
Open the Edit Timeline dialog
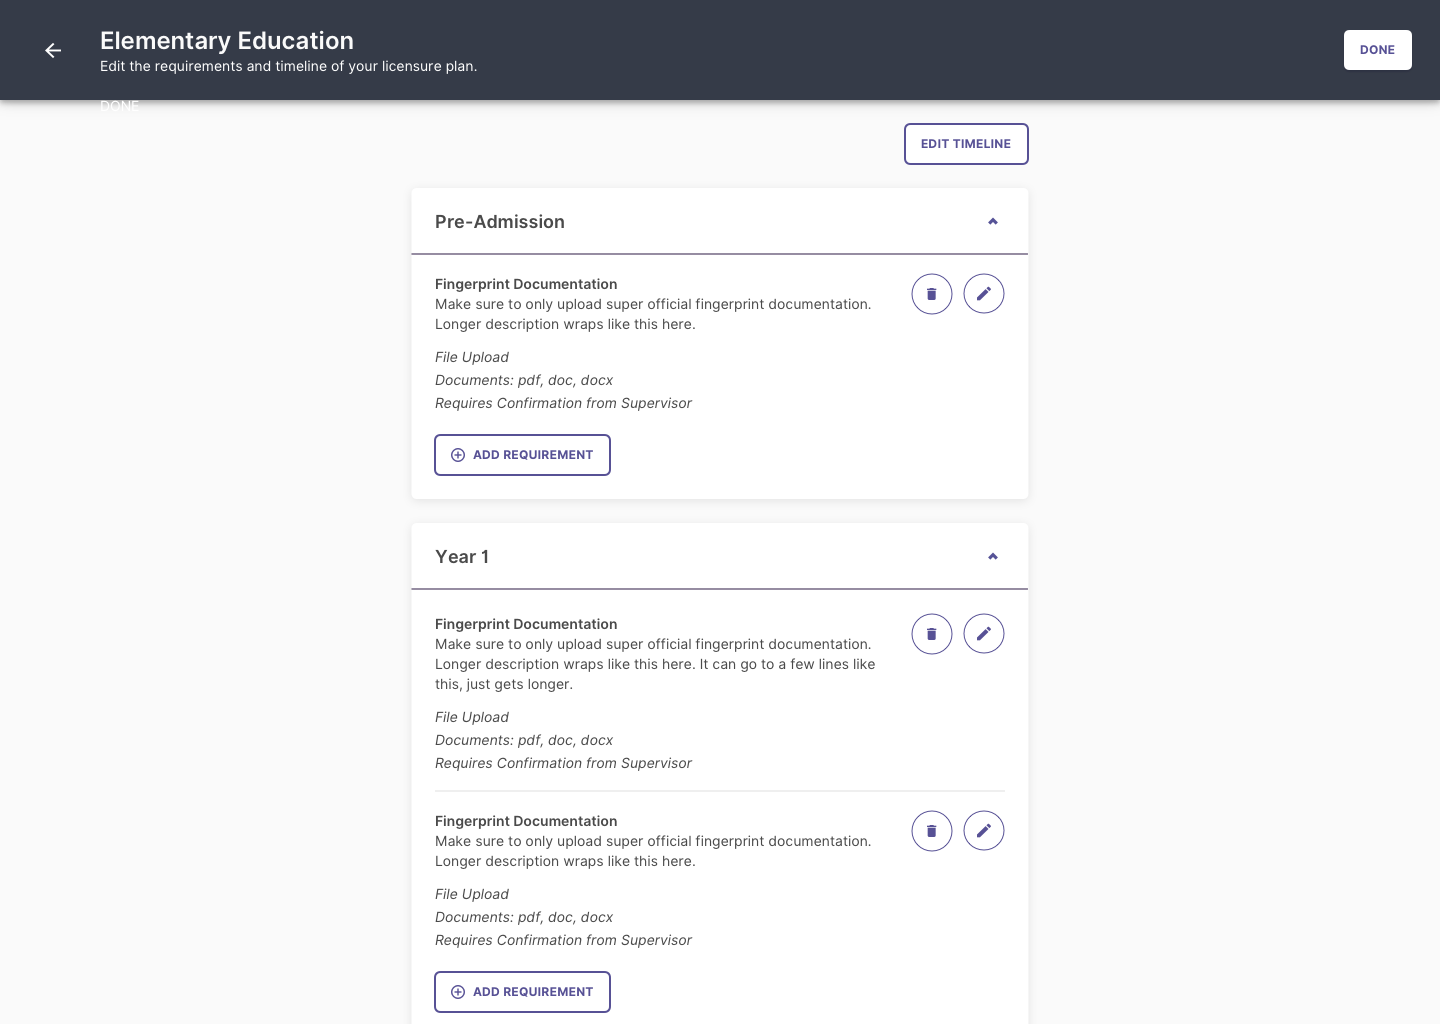[x=966, y=144]
